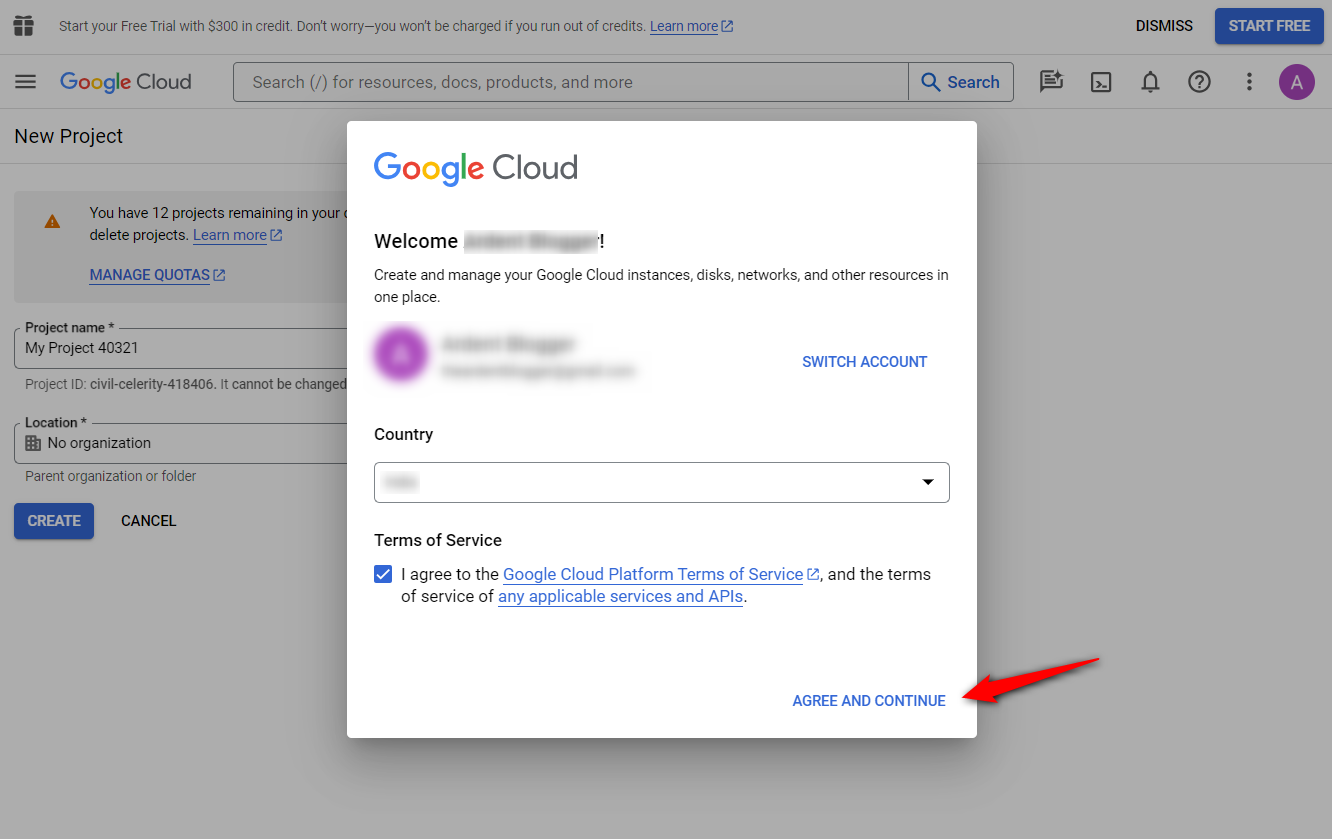1332x839 pixels.
Task: Open Manage Quotas link
Action: point(157,275)
